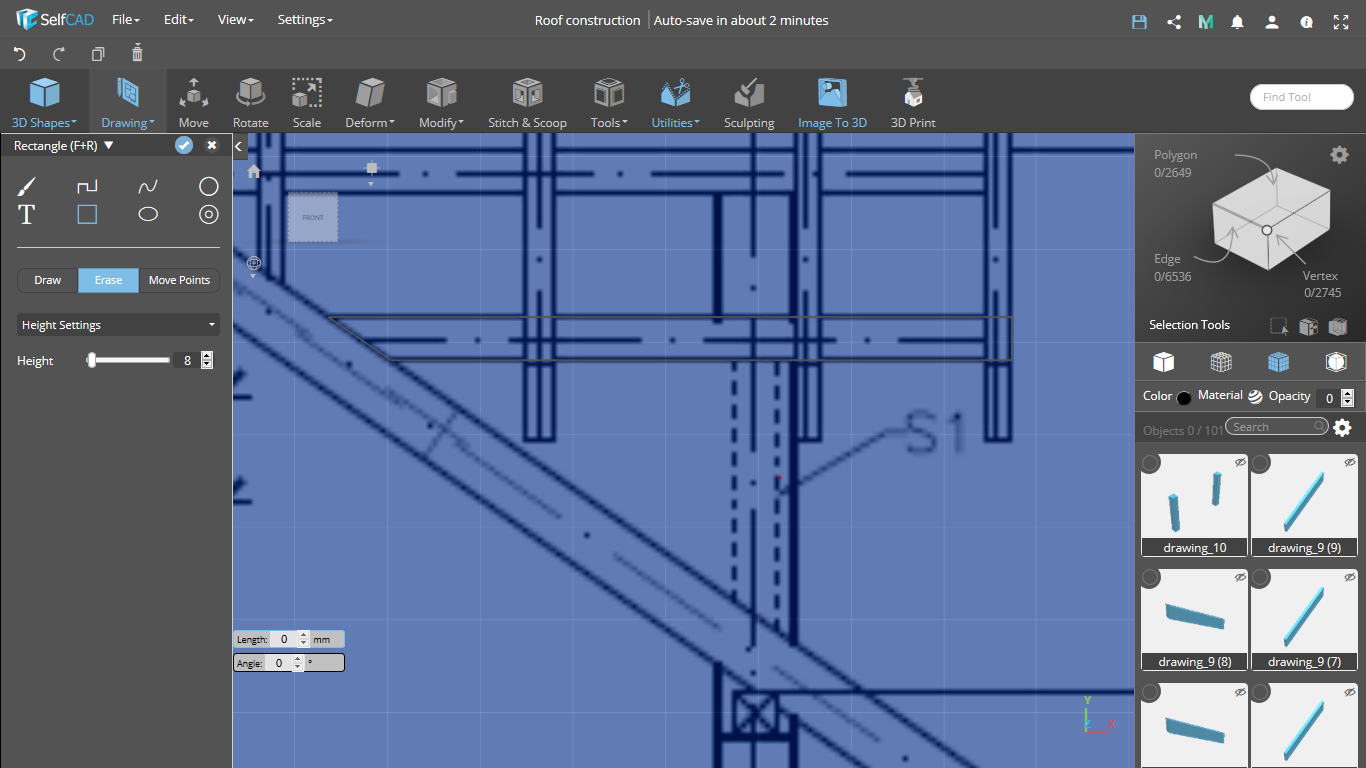Toggle visibility of drawing_9 (8)
1366x768 pixels.
1240,577
